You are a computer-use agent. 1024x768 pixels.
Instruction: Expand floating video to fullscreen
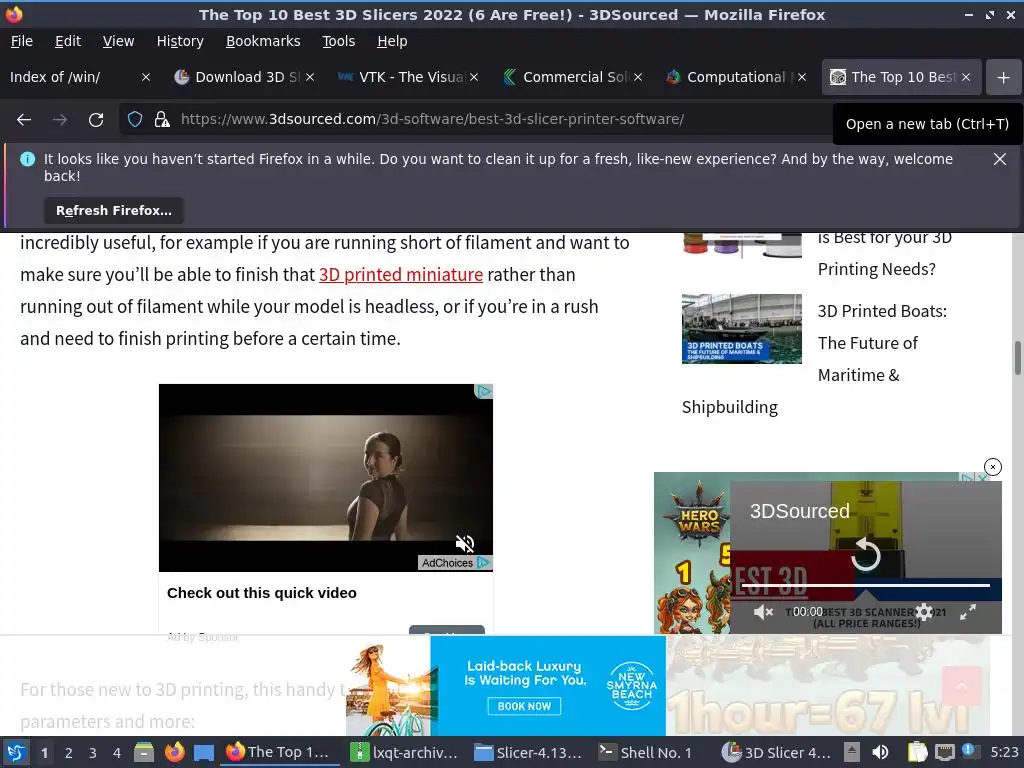click(x=968, y=612)
